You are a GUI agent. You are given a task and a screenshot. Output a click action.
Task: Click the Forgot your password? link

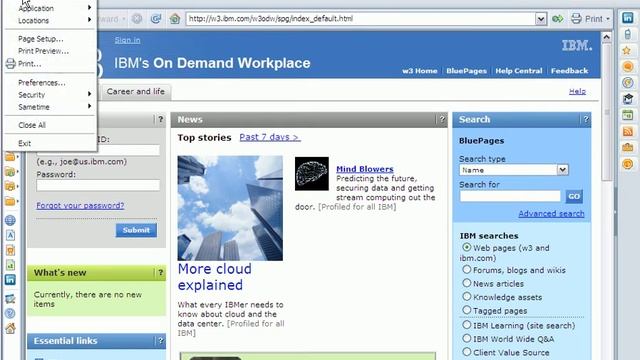tap(80, 205)
